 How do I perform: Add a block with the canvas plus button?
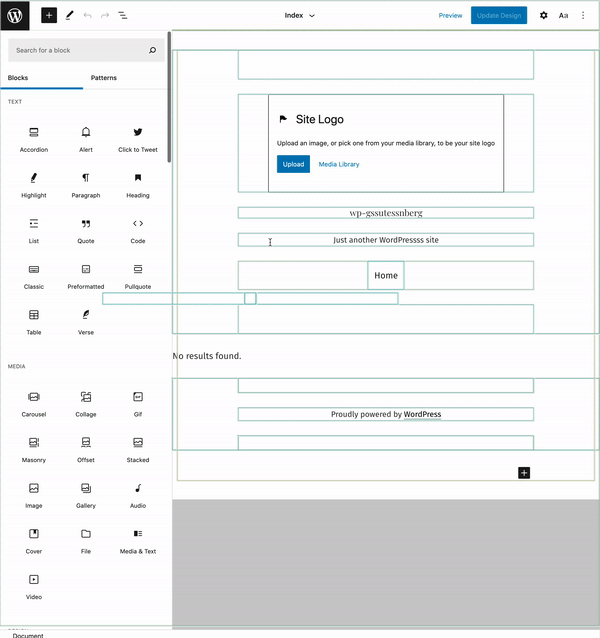coord(524,473)
